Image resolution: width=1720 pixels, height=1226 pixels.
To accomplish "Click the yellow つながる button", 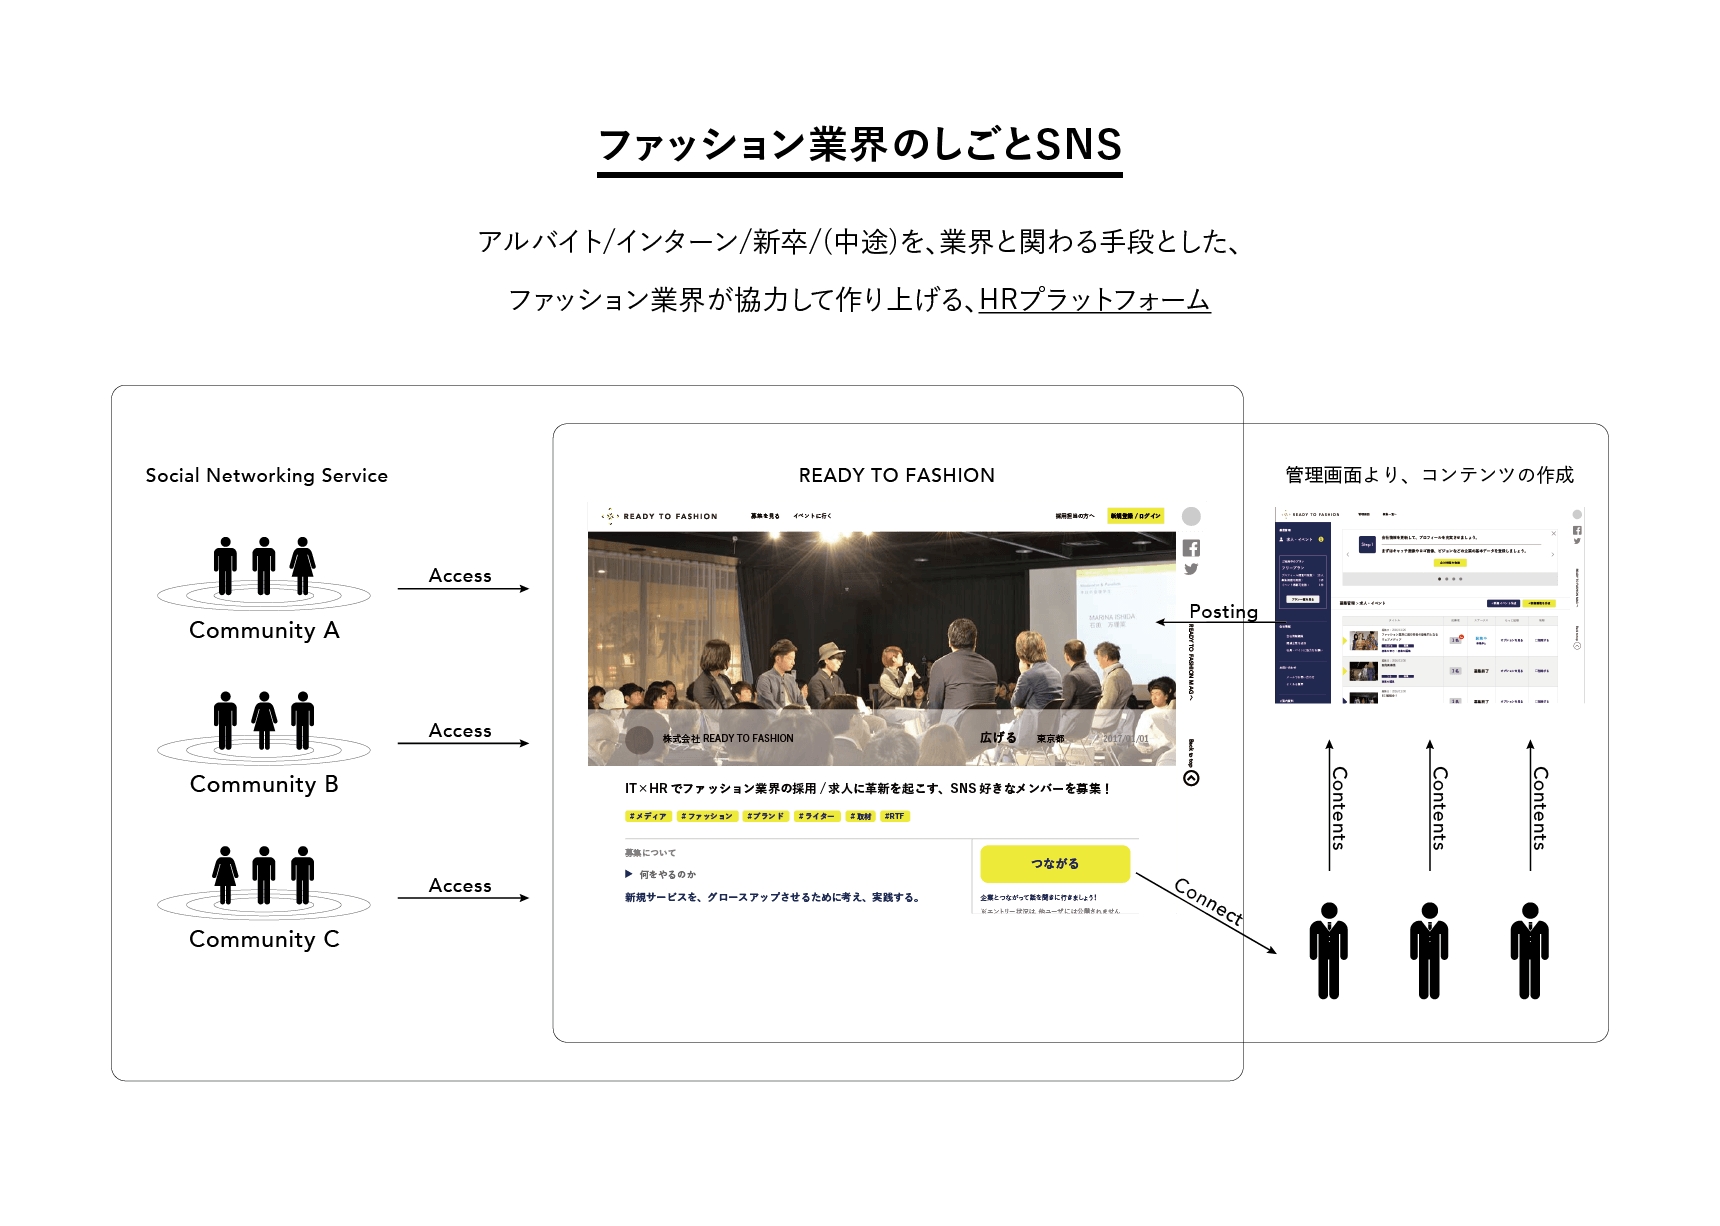I will click(x=1055, y=864).
